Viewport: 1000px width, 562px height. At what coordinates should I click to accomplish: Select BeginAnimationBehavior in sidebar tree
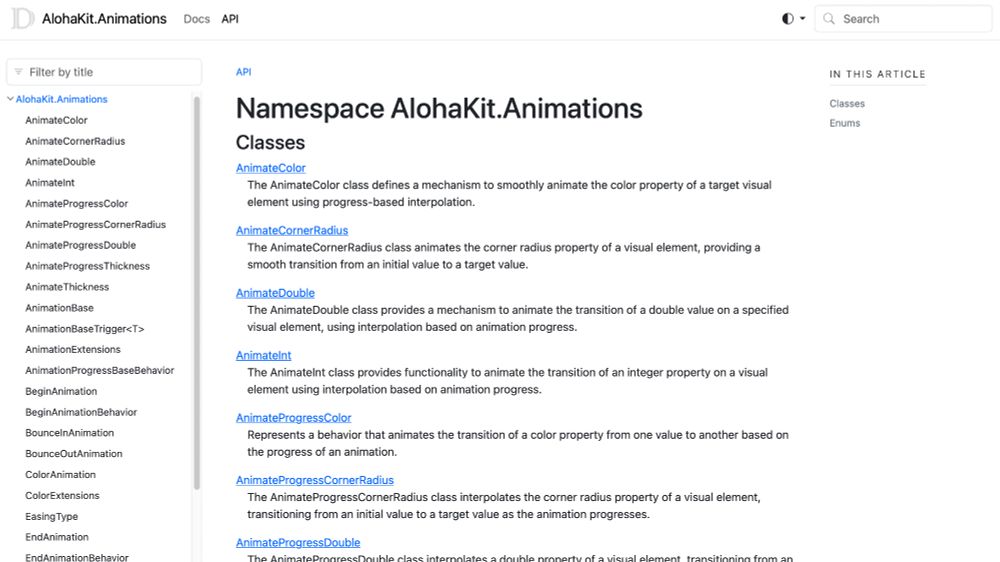coord(81,412)
